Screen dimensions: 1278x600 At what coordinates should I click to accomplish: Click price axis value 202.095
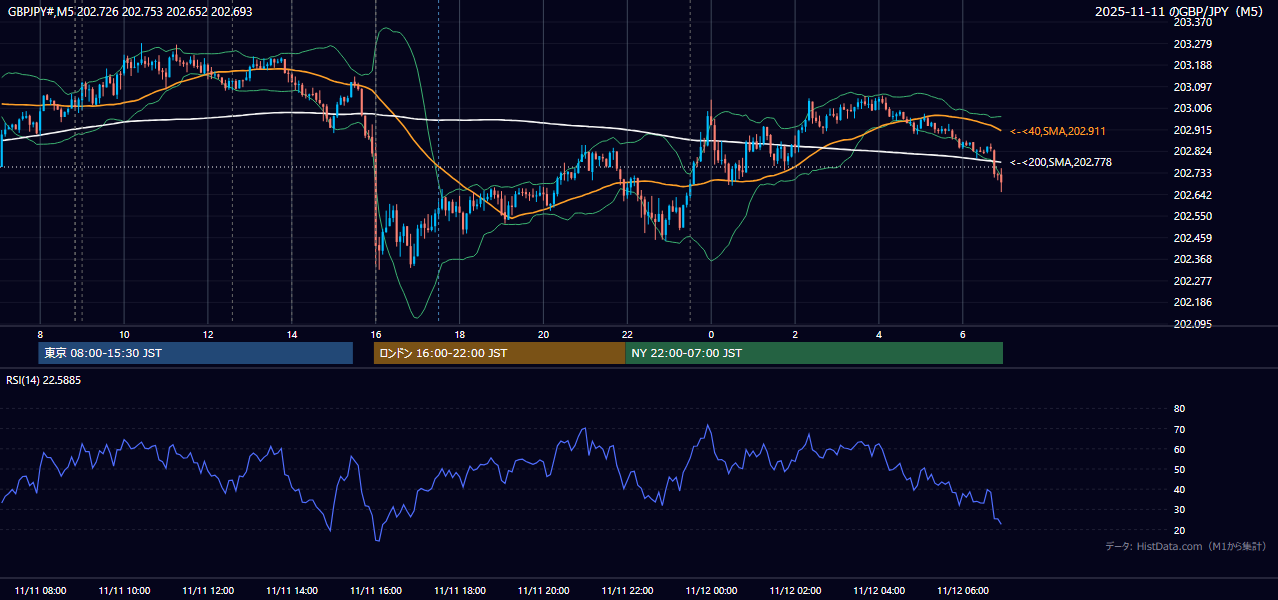tap(1193, 324)
